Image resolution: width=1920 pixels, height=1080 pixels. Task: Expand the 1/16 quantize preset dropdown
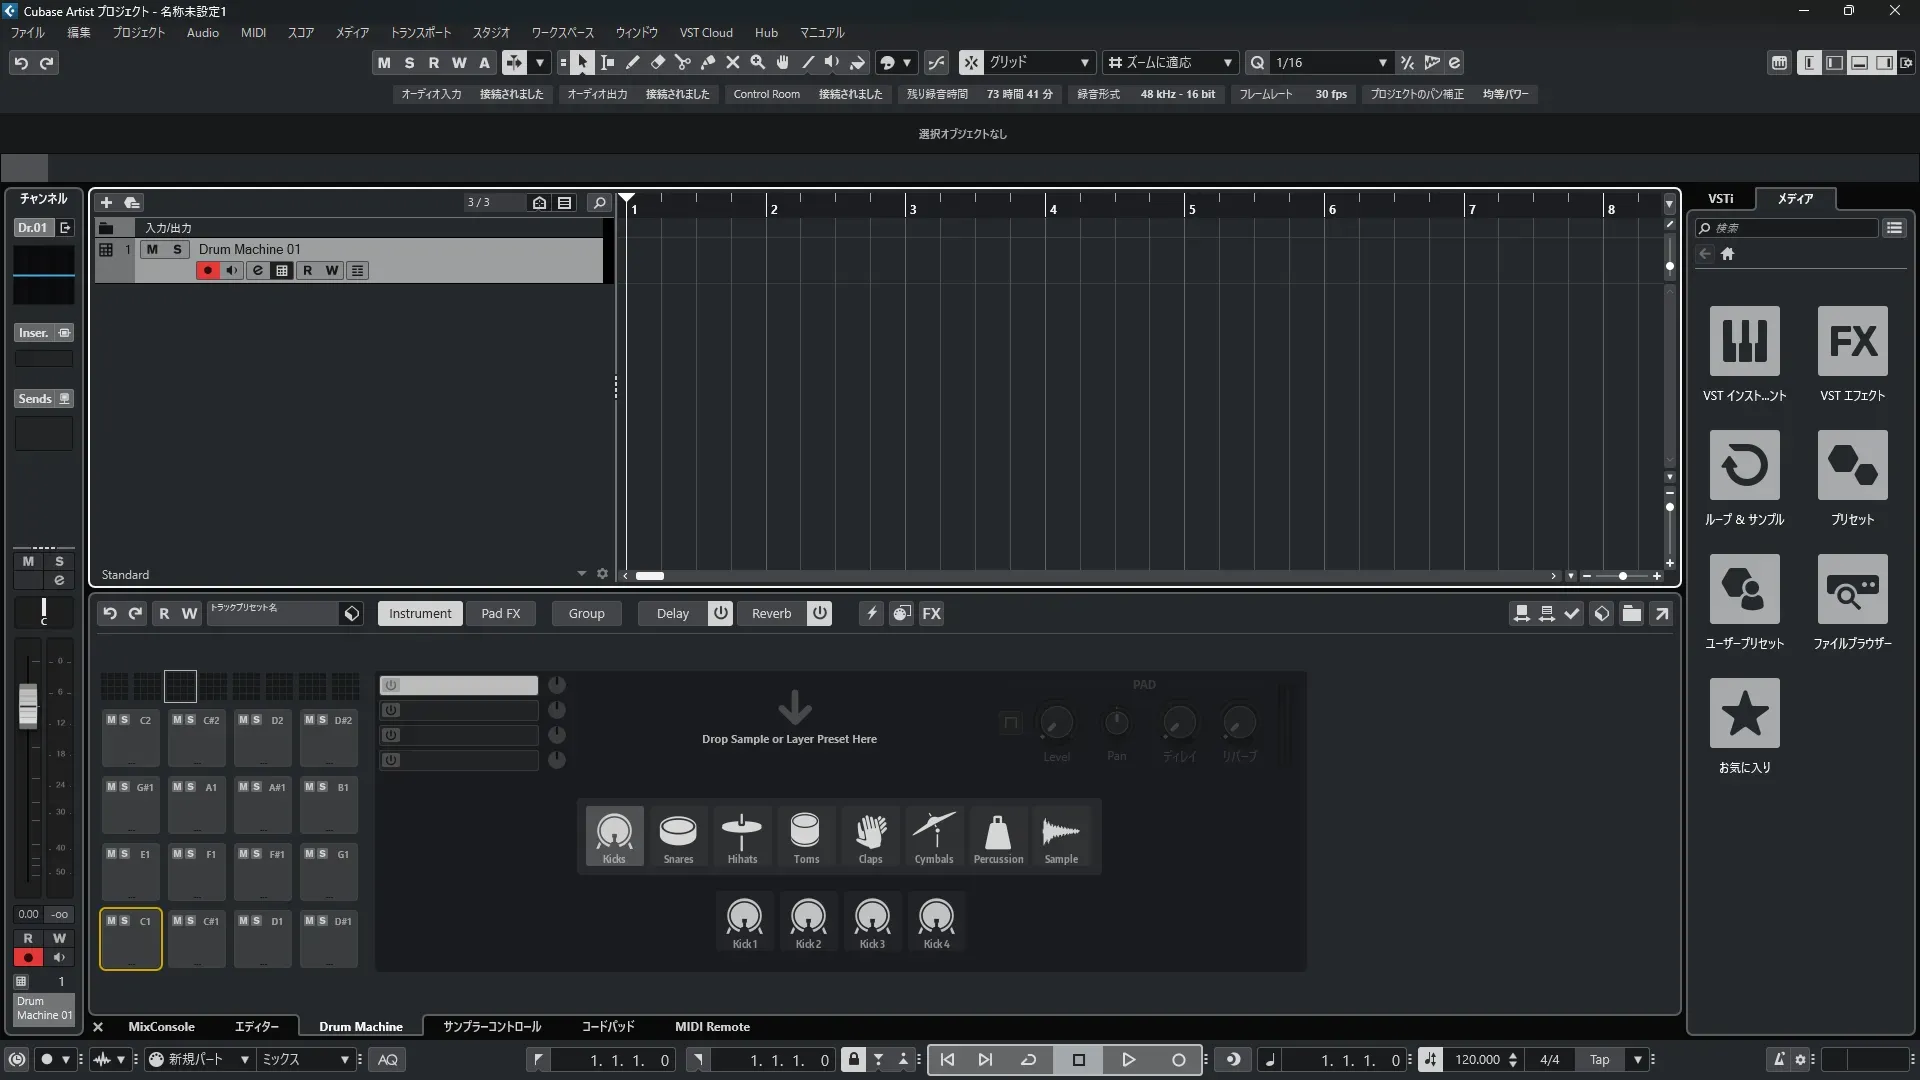coord(1382,63)
